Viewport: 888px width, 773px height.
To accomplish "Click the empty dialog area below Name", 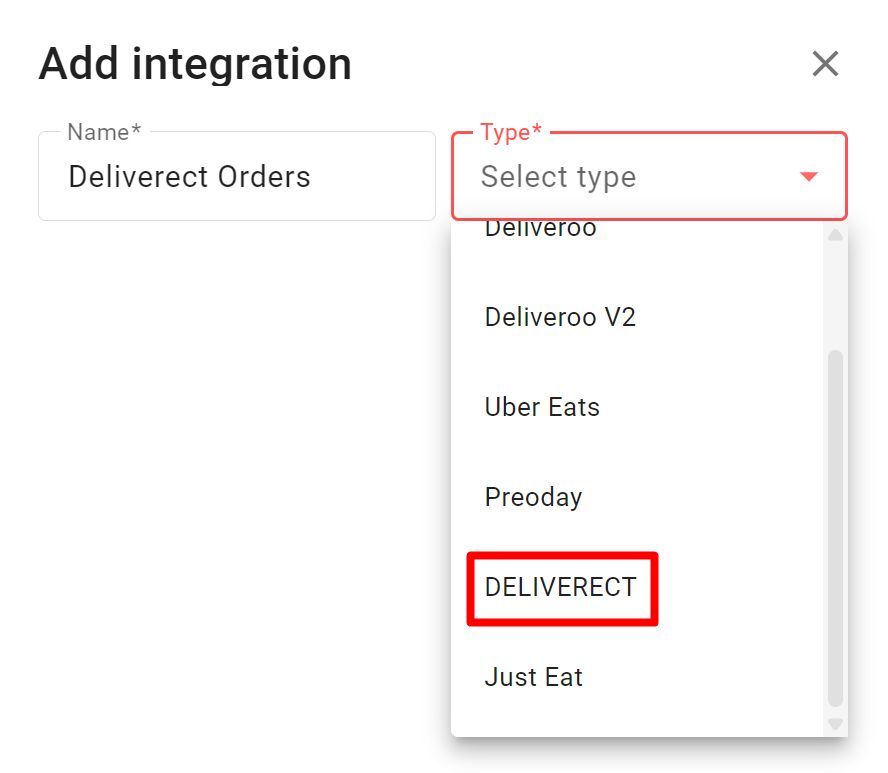I will click(x=237, y=450).
